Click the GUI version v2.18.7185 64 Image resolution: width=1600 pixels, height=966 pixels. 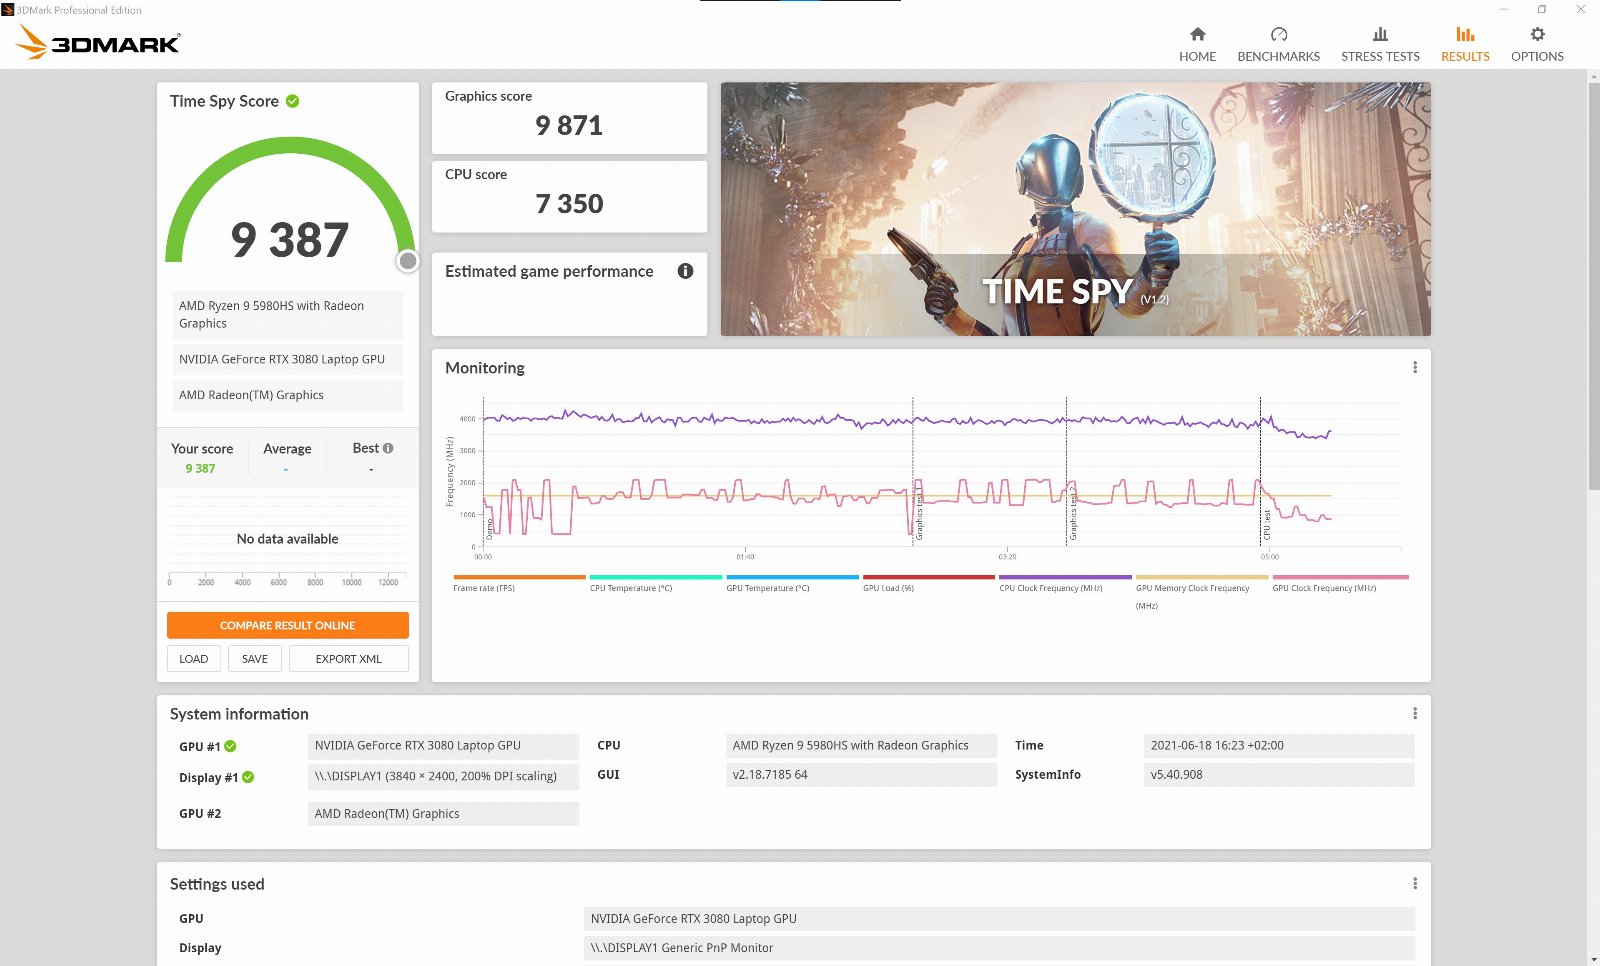tap(862, 775)
